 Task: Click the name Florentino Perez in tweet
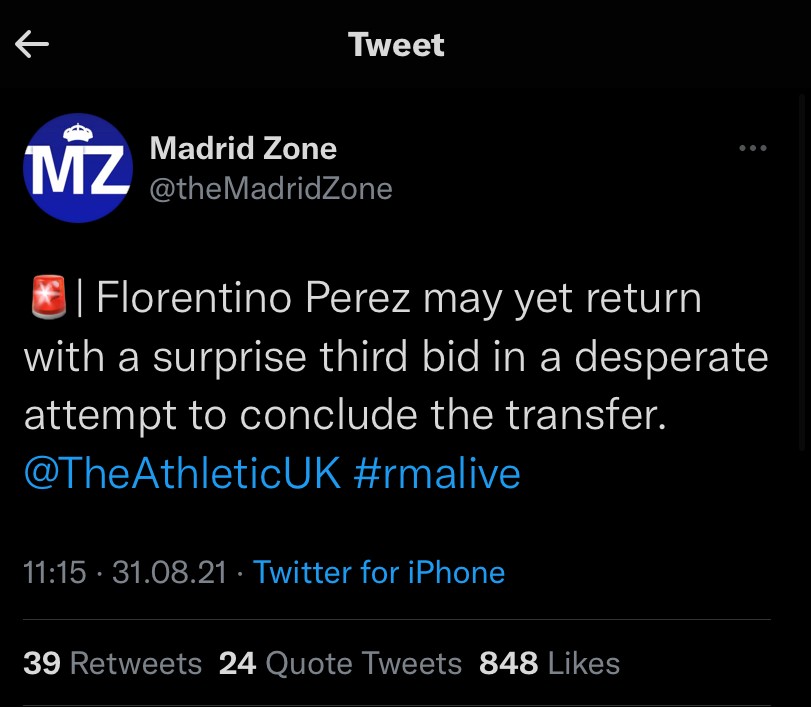click(255, 299)
